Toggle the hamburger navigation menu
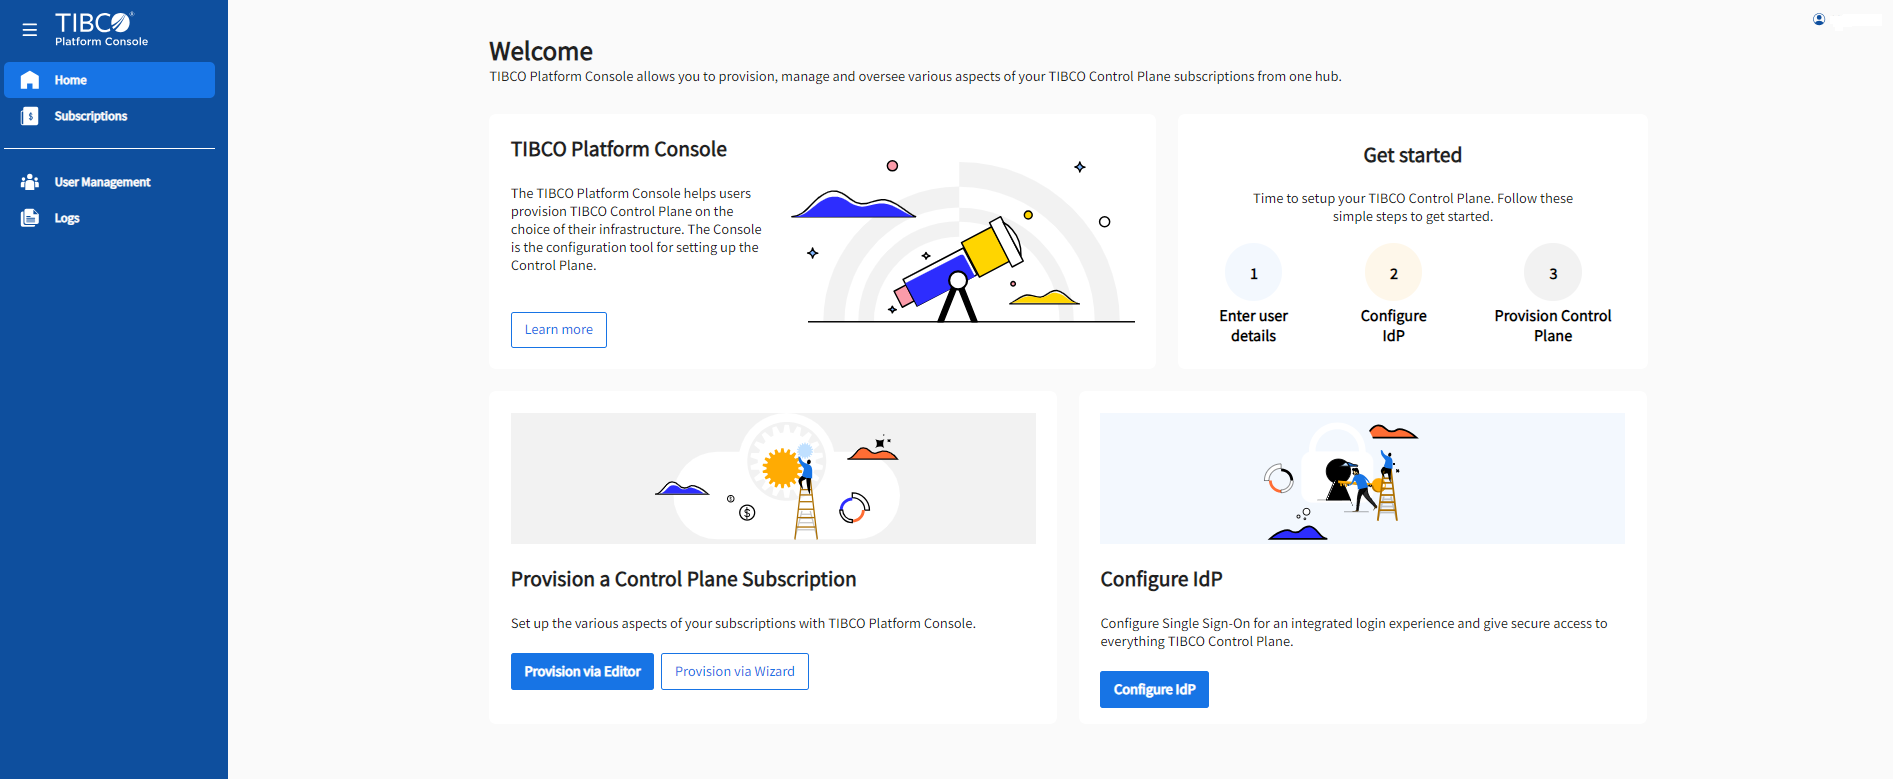 tap(30, 30)
